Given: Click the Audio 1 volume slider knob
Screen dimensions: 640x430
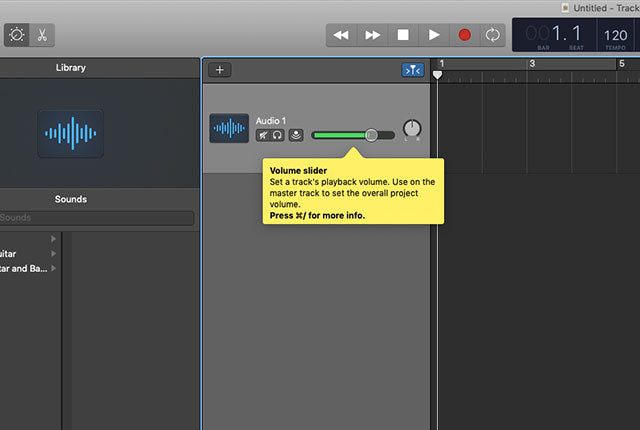Looking at the screenshot, I should (371, 135).
